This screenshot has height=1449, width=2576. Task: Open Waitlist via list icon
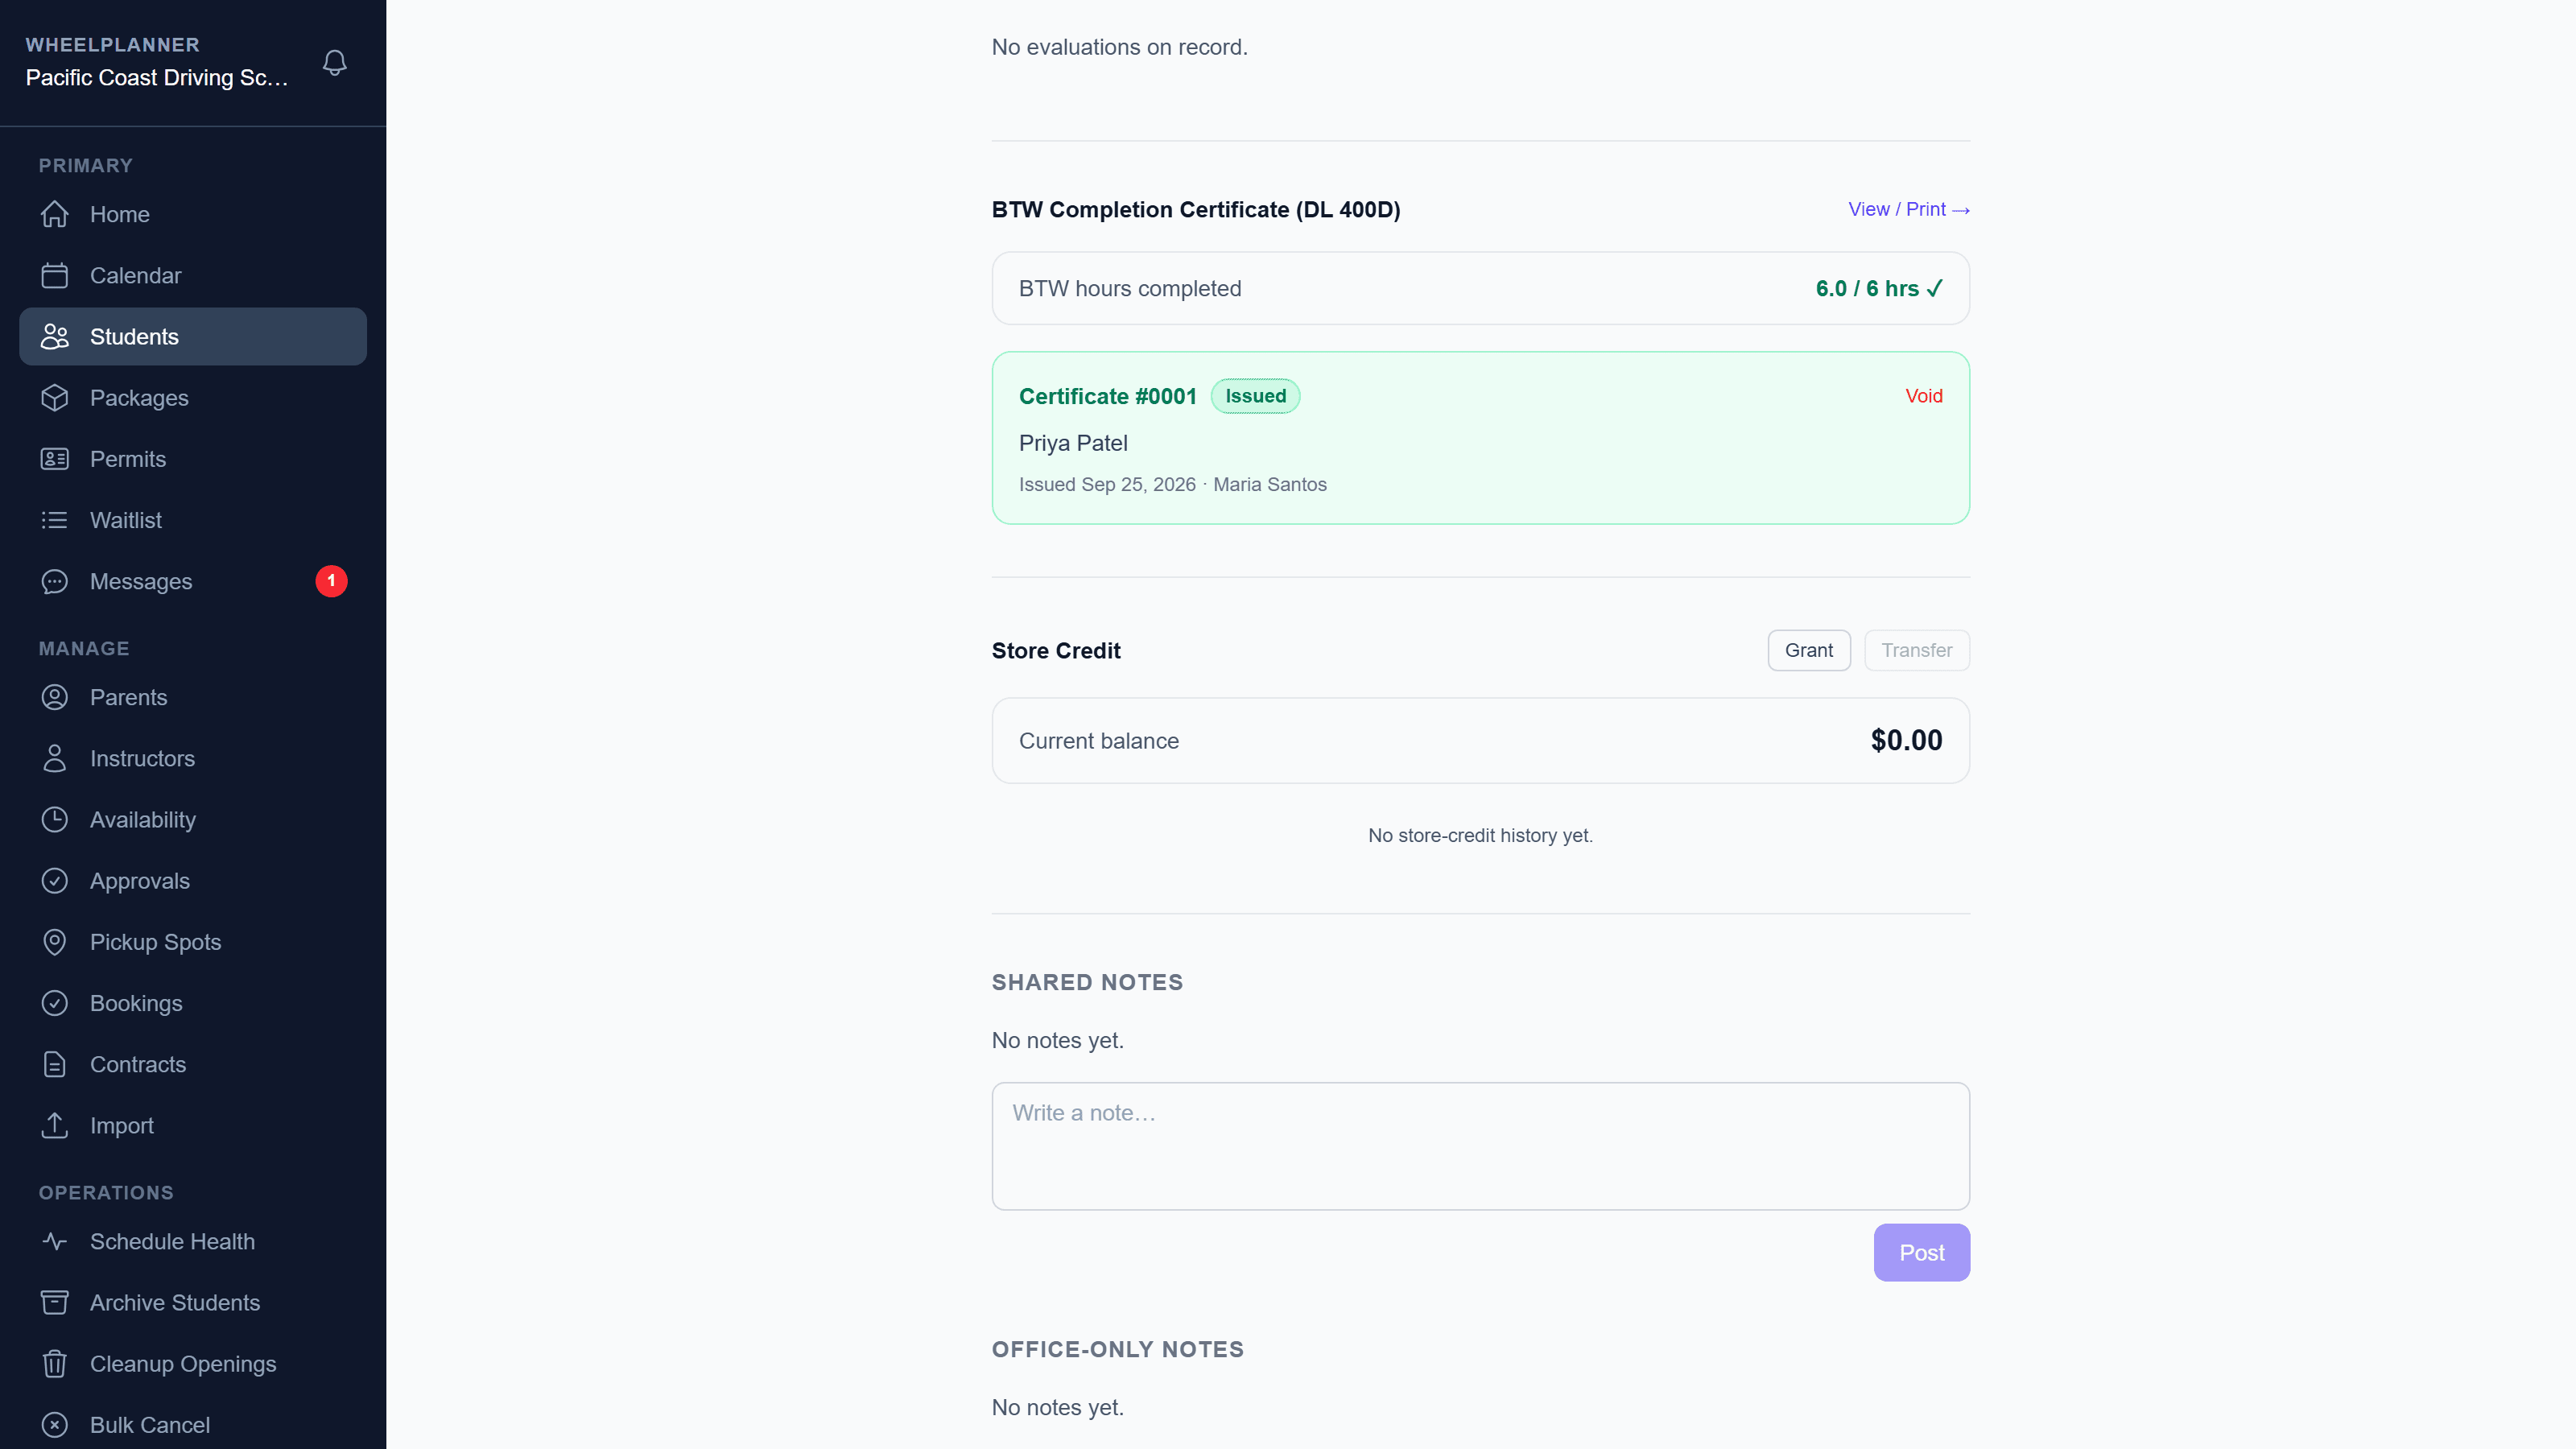point(55,520)
